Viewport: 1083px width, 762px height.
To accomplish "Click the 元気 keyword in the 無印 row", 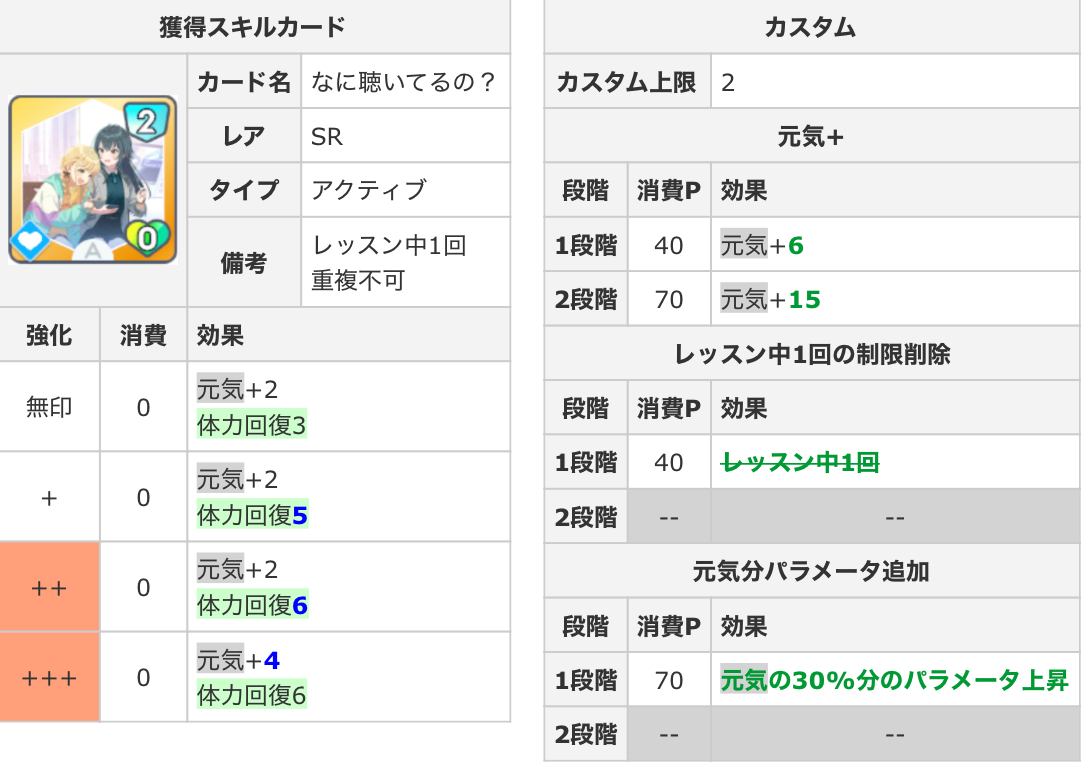I will [x=220, y=390].
